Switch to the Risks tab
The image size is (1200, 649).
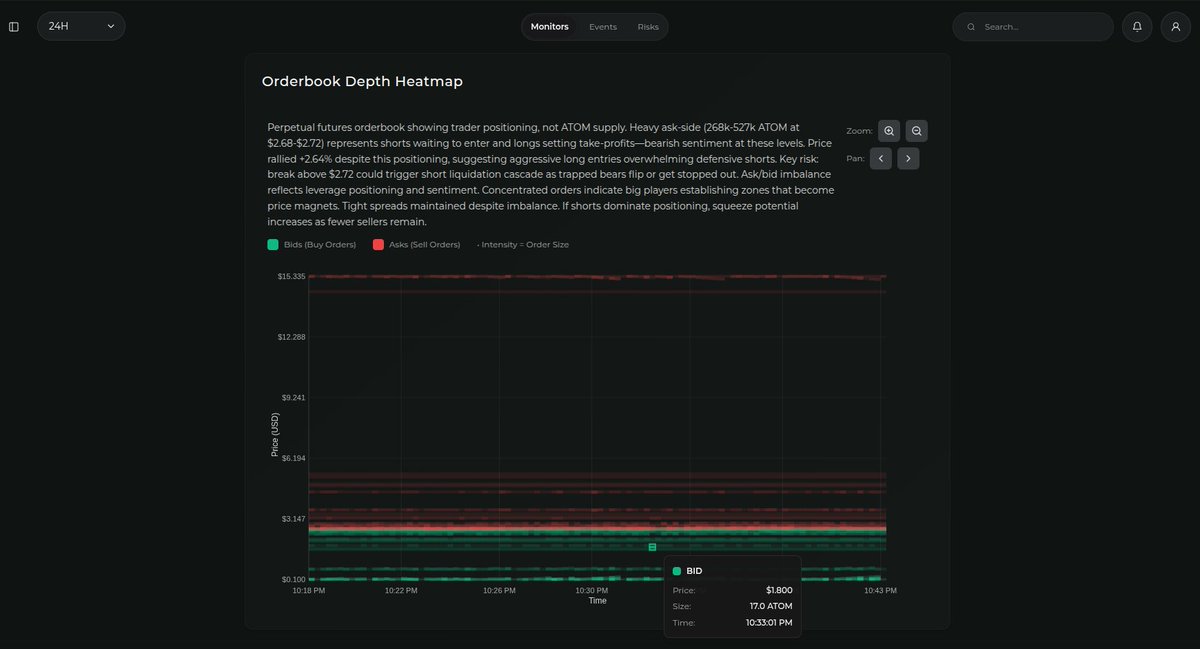pyautogui.click(x=648, y=27)
